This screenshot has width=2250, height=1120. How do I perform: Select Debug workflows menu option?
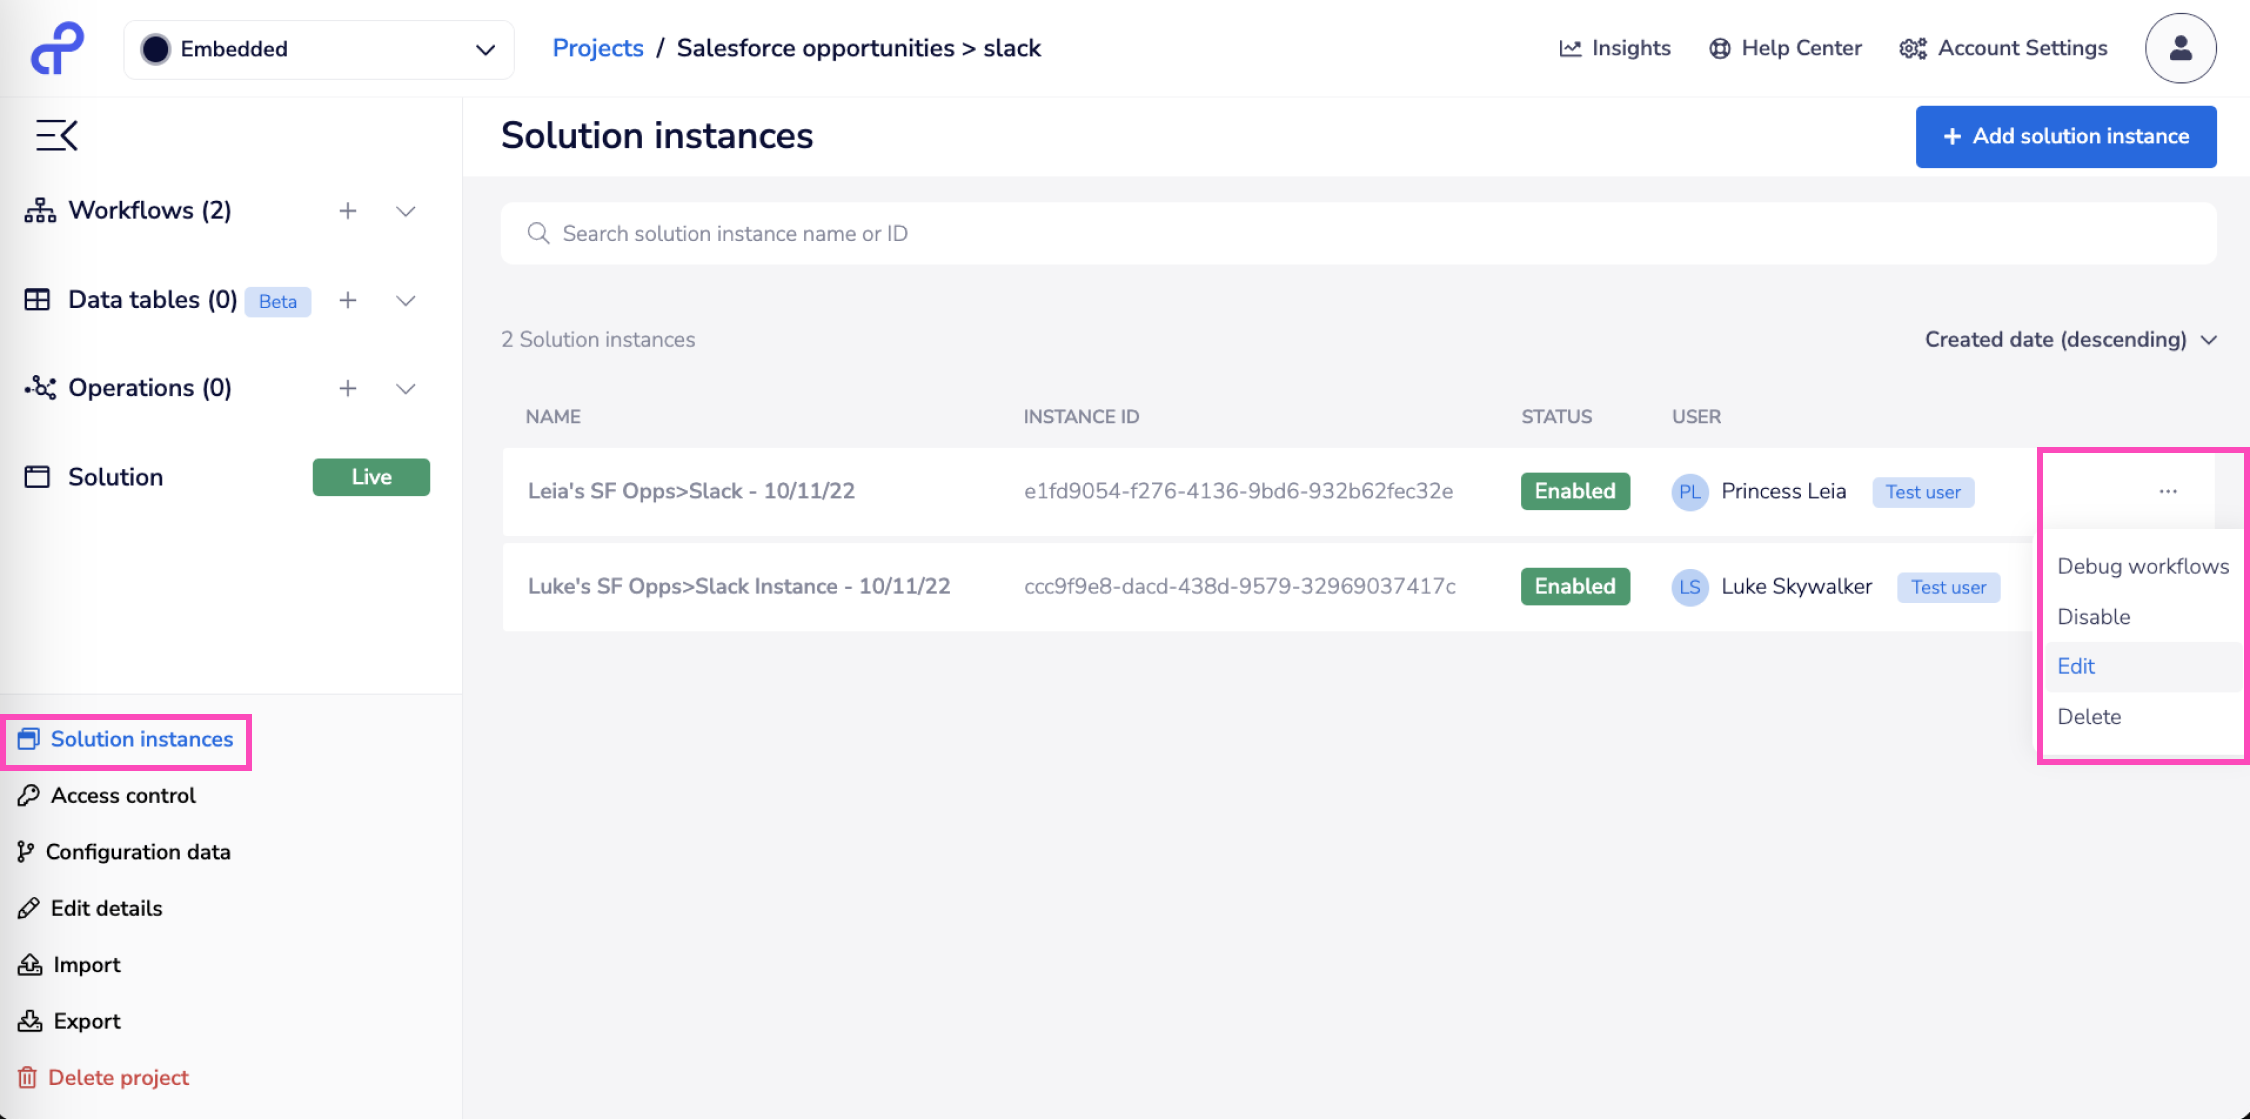tap(2142, 566)
